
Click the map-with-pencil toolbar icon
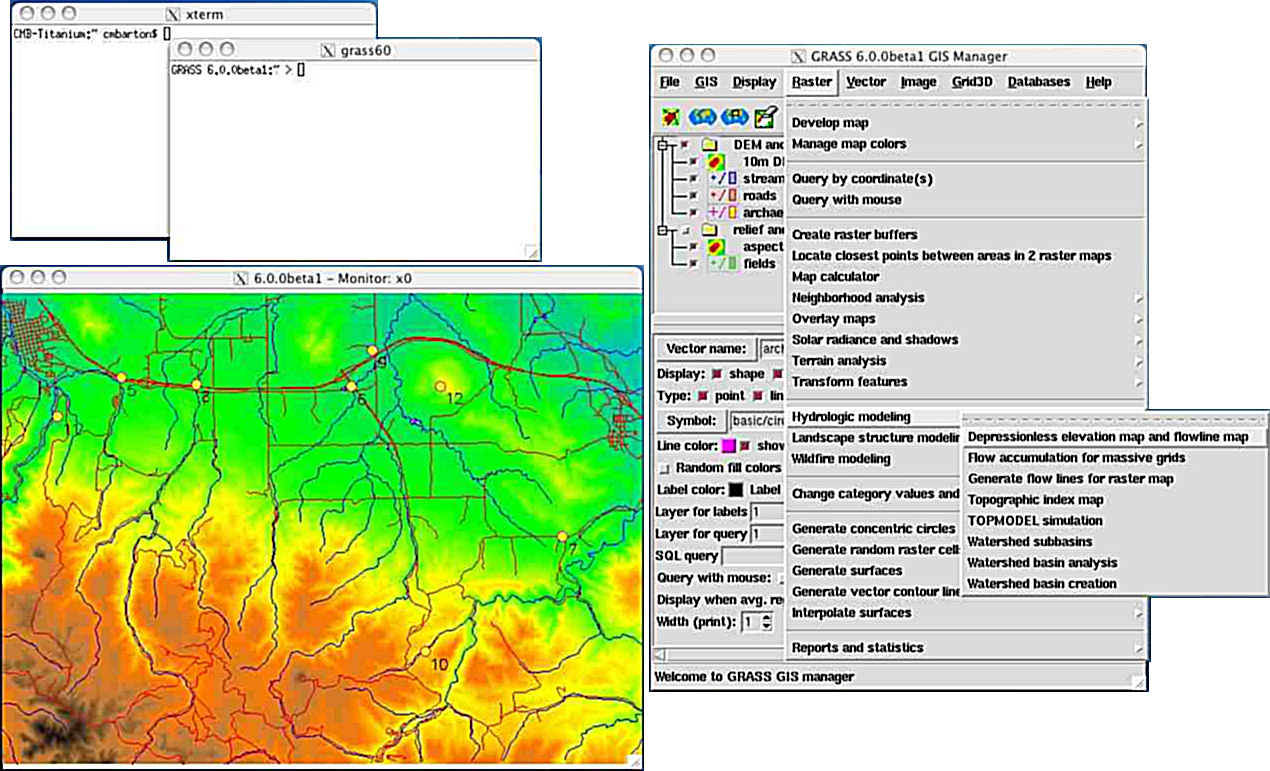[x=767, y=117]
